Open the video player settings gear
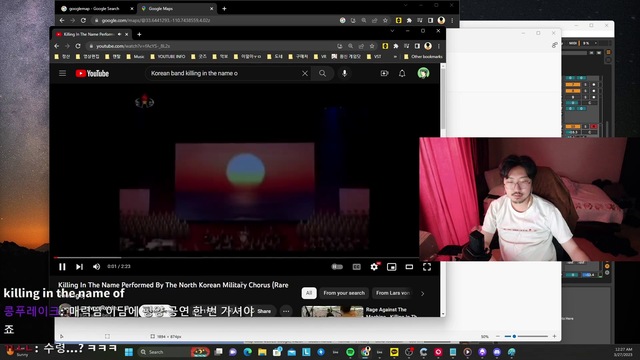Image resolution: width=640 pixels, height=360 pixels. coord(374,267)
